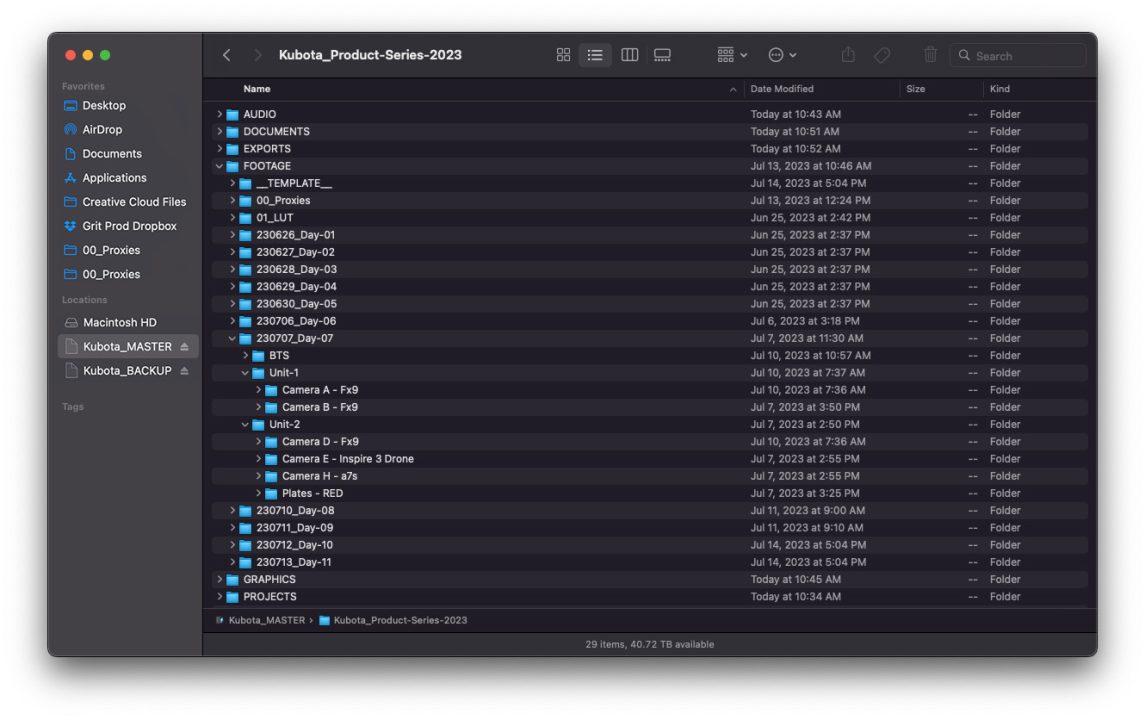Collapse the 230707_Day-07 folder
This screenshot has height=720, width=1145.
pyautogui.click(x=232, y=338)
